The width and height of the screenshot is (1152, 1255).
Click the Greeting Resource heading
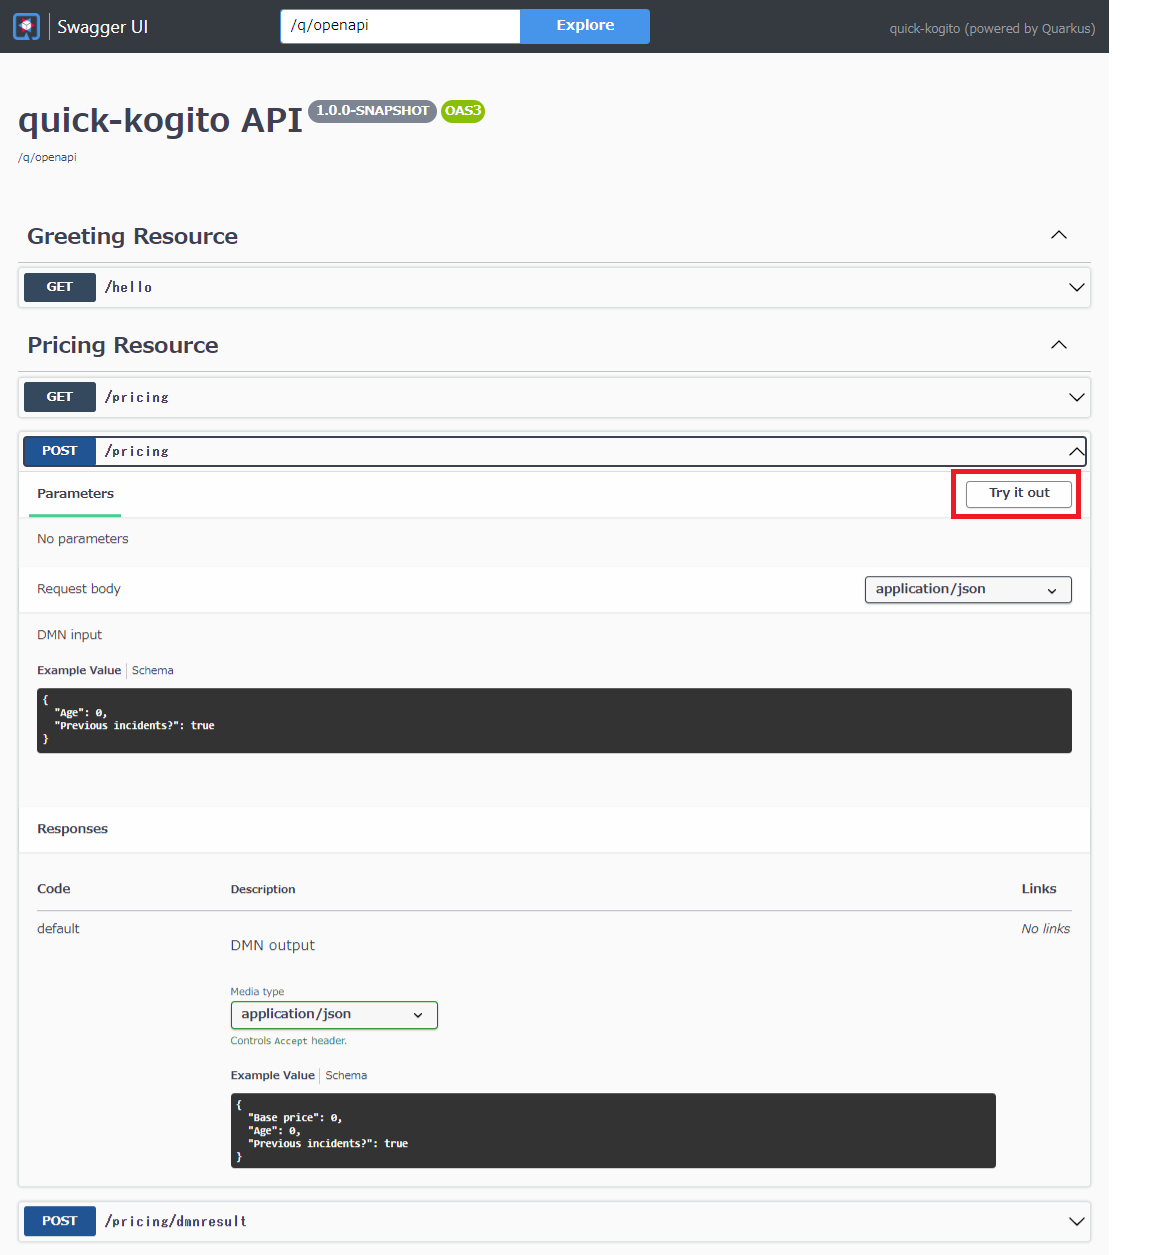pos(132,236)
